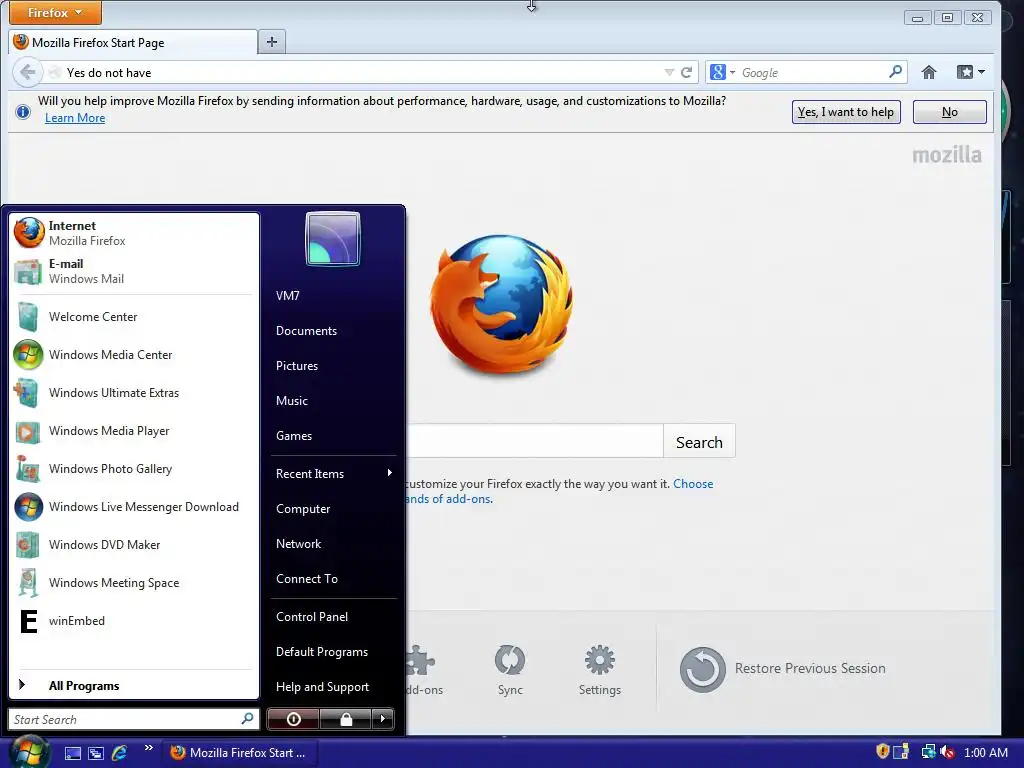Image resolution: width=1024 pixels, height=768 pixels.
Task: Follow the Learn More link
Action: coord(75,118)
